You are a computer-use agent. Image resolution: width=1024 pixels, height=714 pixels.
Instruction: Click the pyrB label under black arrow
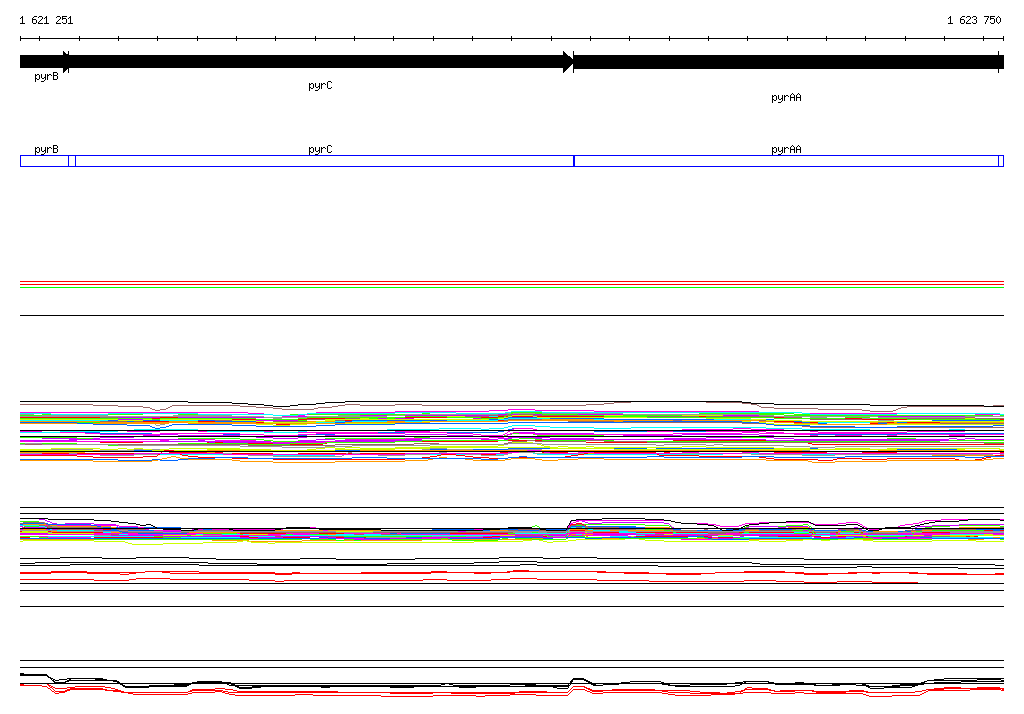46,76
